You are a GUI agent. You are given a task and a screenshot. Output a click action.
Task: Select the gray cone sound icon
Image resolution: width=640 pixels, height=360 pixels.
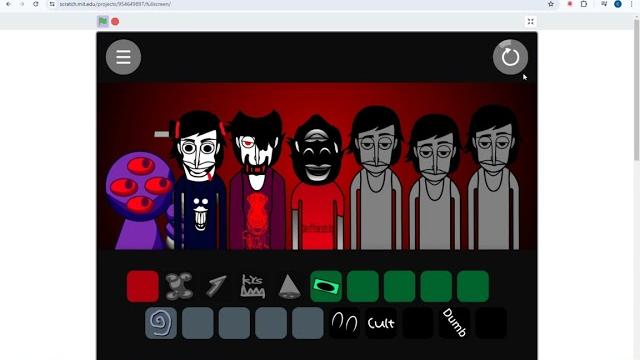(x=289, y=286)
